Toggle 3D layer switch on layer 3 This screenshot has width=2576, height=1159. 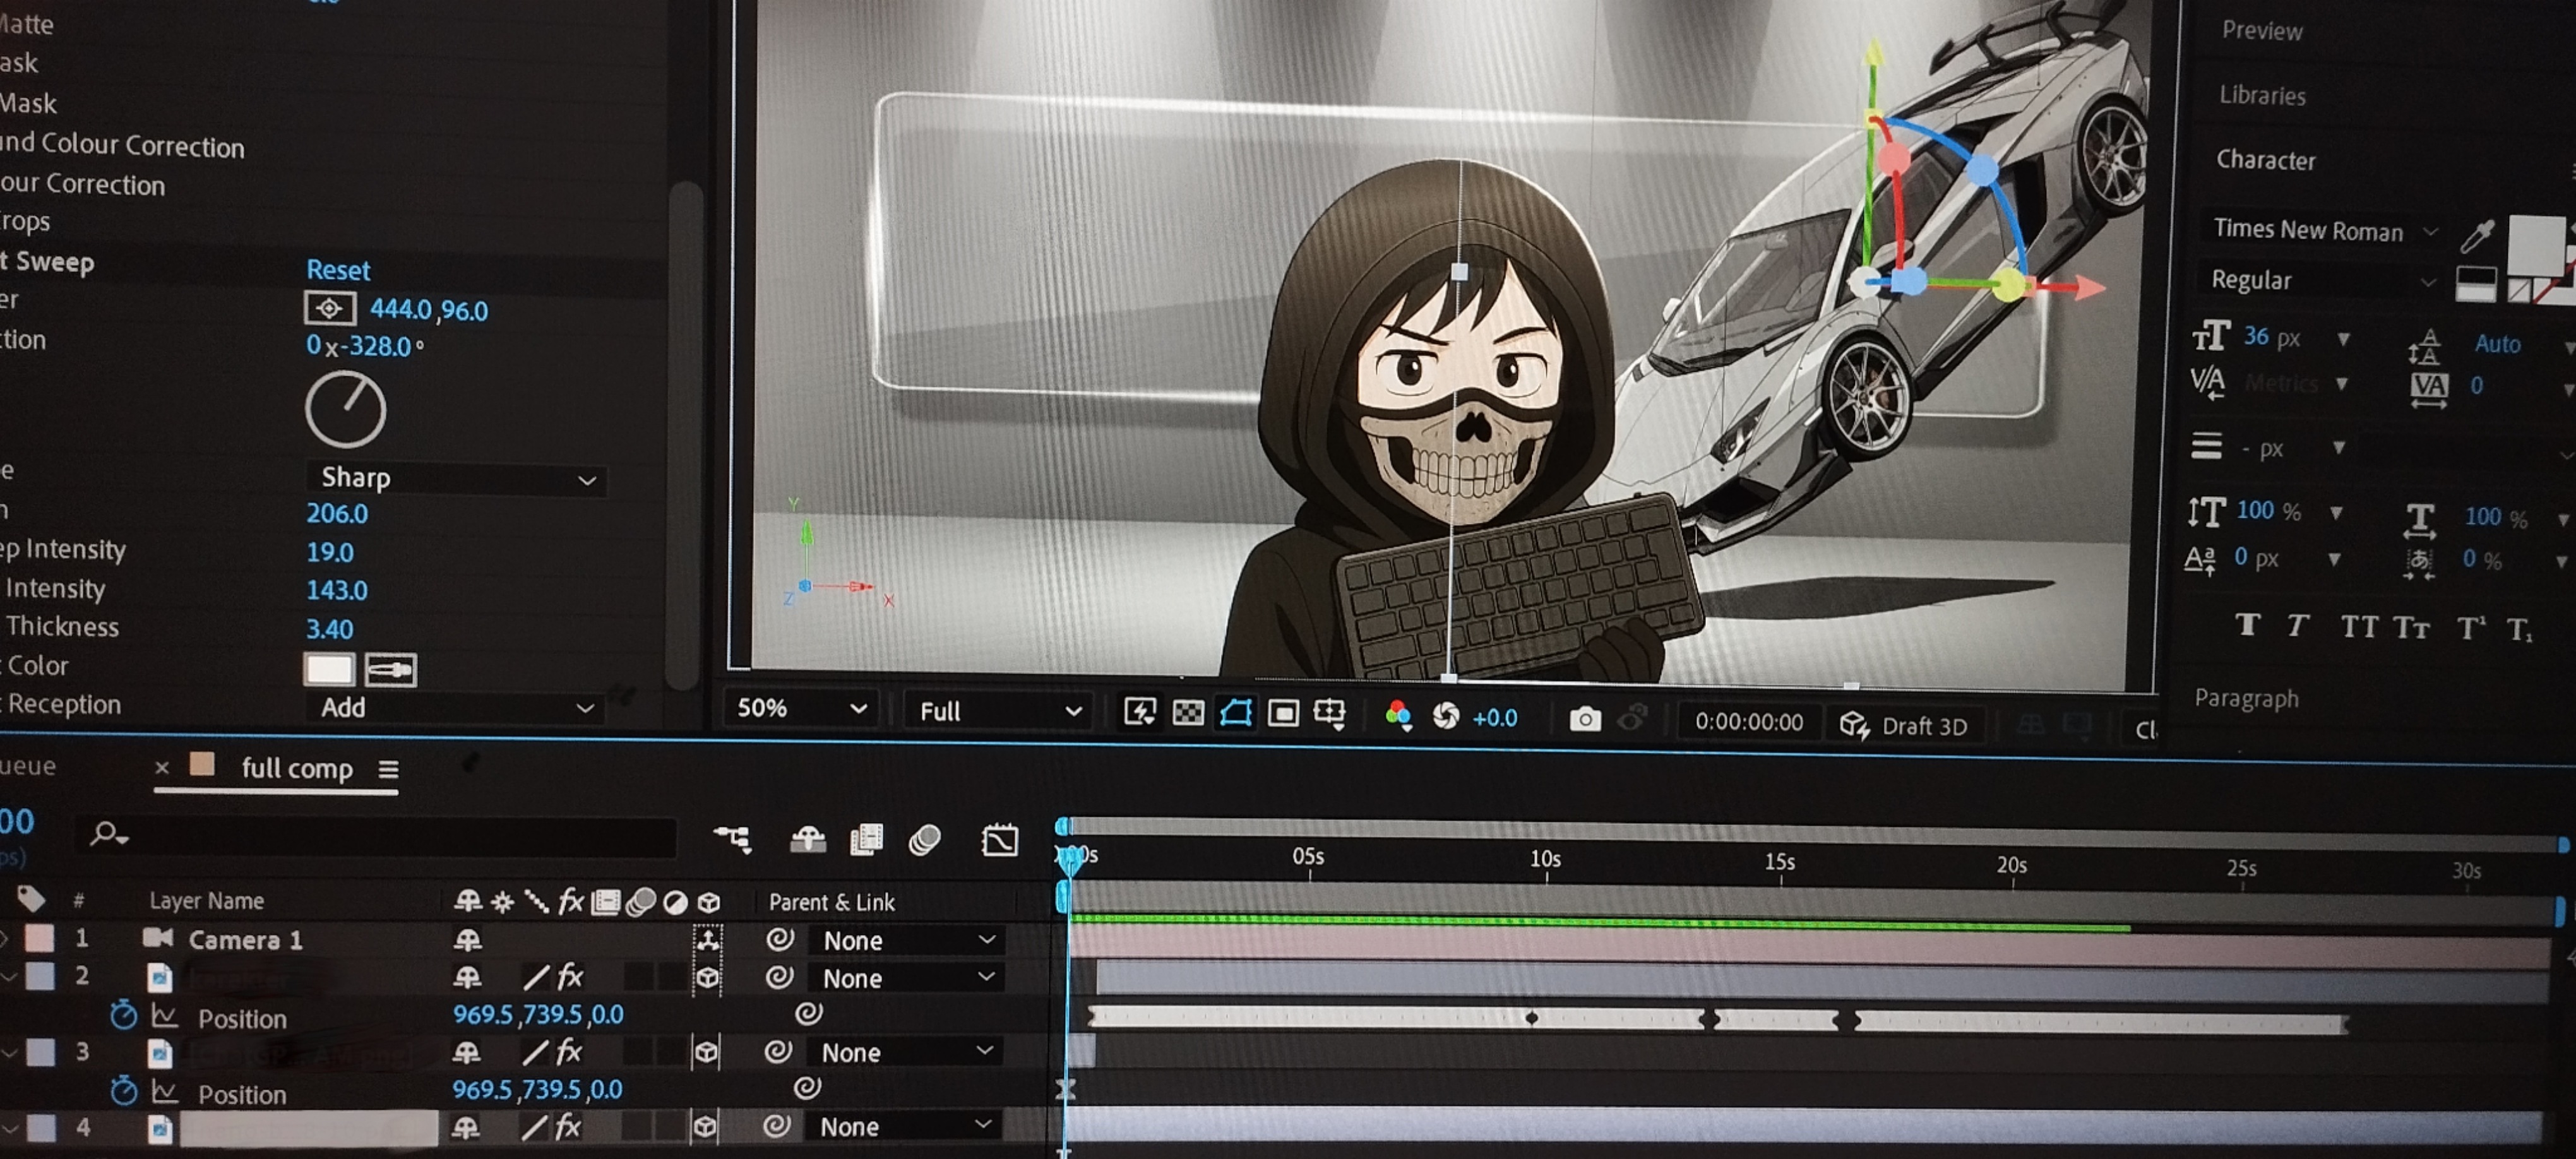click(x=706, y=1051)
